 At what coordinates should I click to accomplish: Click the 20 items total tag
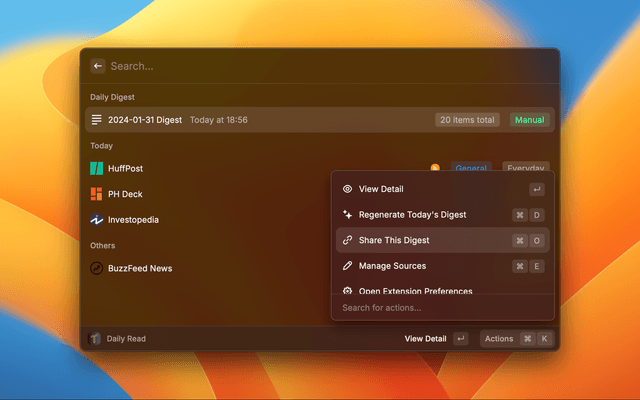tap(467, 120)
